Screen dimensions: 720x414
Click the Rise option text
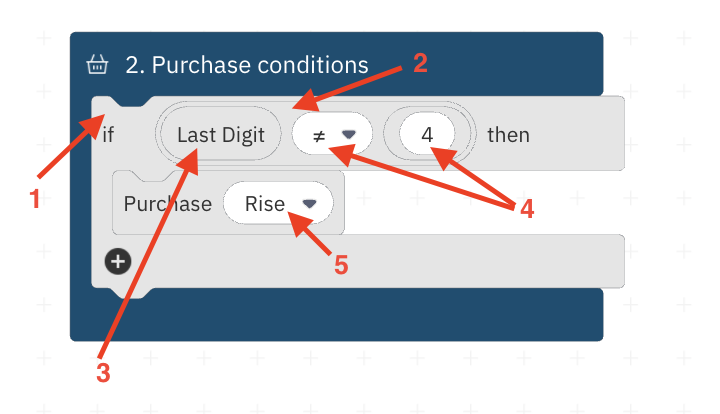265,204
